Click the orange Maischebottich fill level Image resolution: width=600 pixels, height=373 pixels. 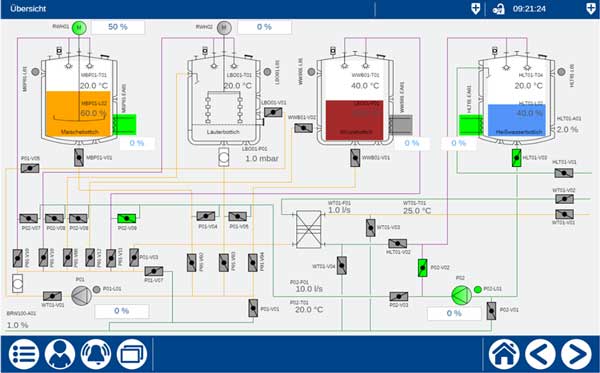point(78,114)
